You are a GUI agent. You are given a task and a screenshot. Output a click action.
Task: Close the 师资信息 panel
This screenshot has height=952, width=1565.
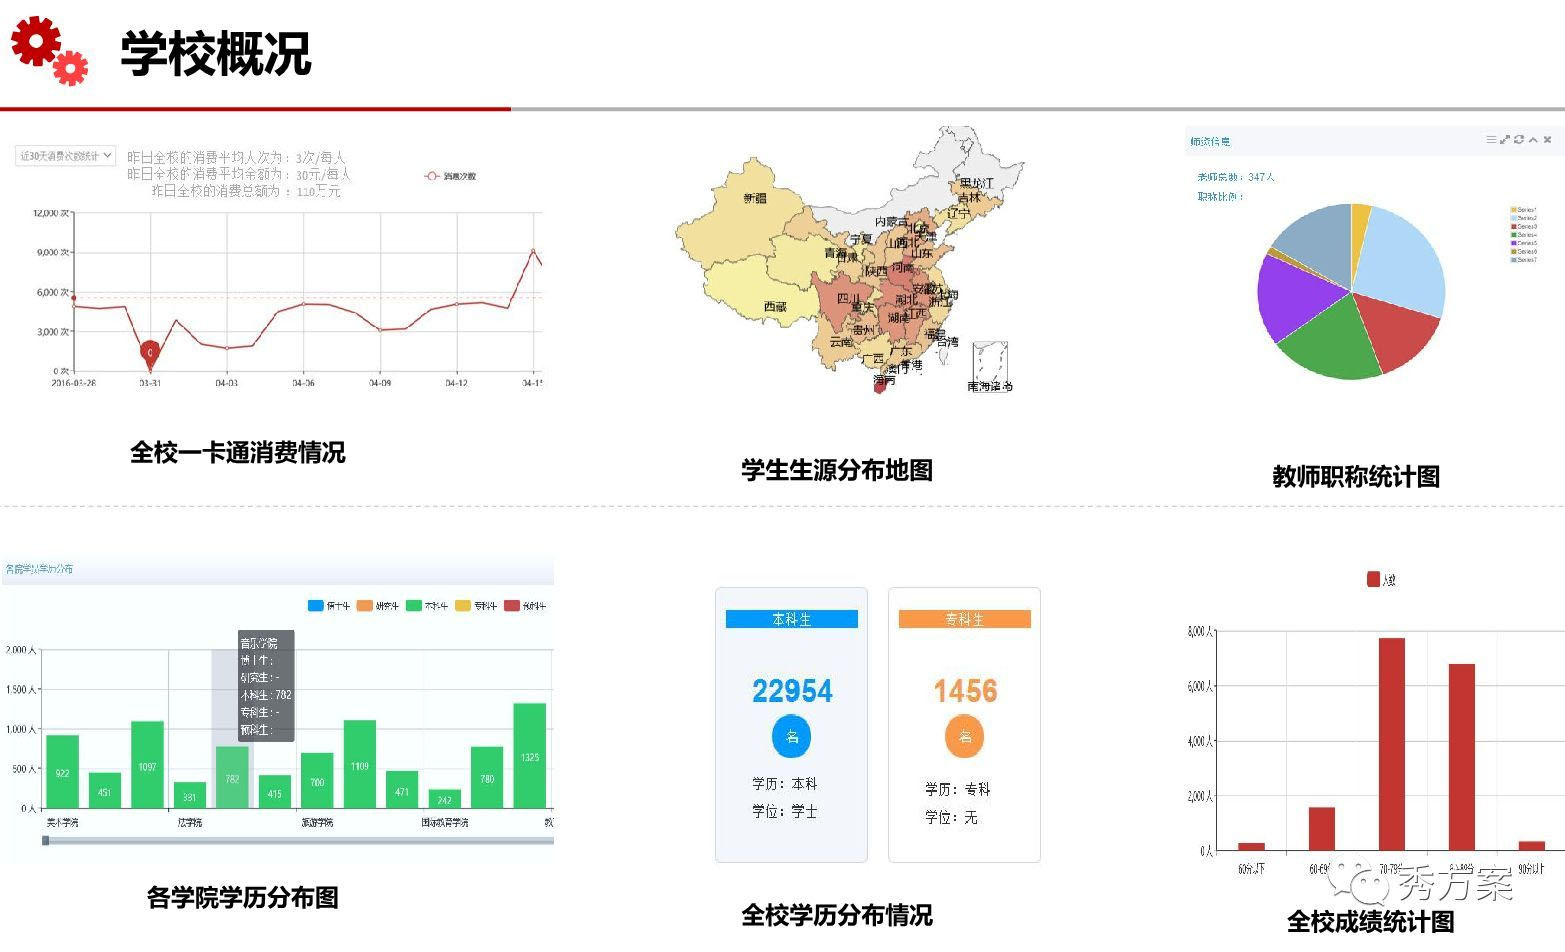click(1547, 140)
